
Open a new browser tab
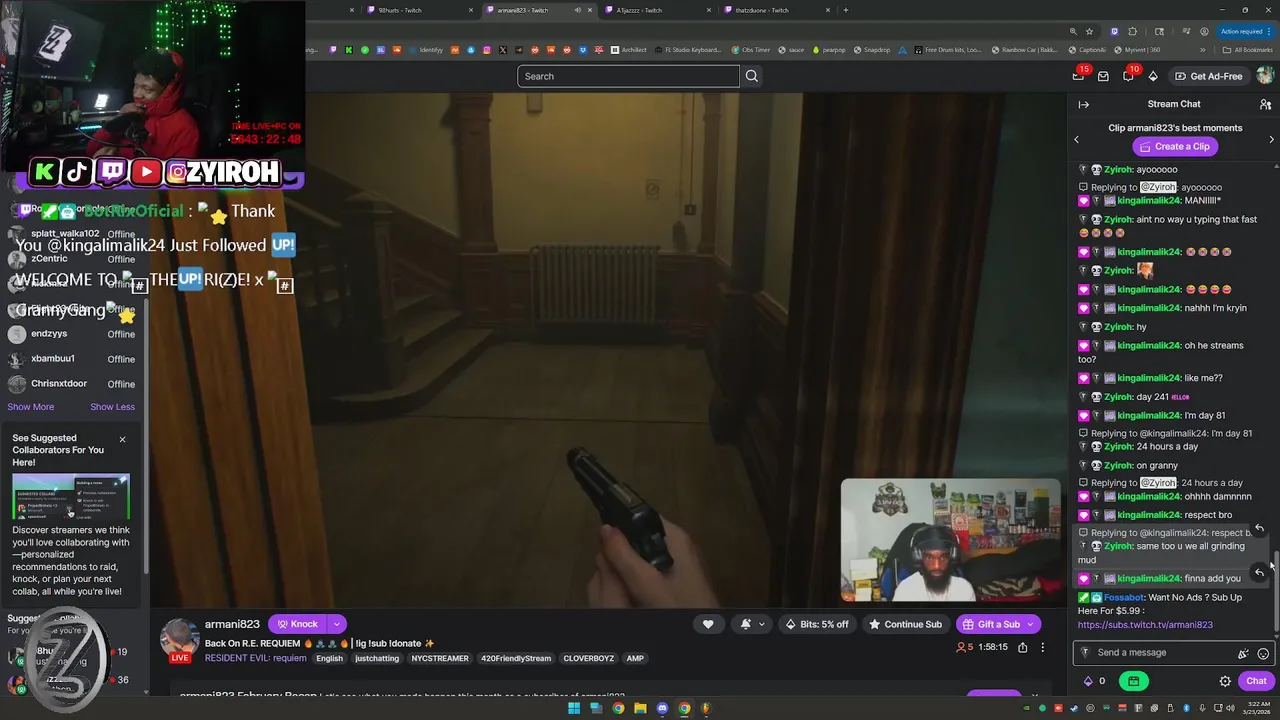846,10
